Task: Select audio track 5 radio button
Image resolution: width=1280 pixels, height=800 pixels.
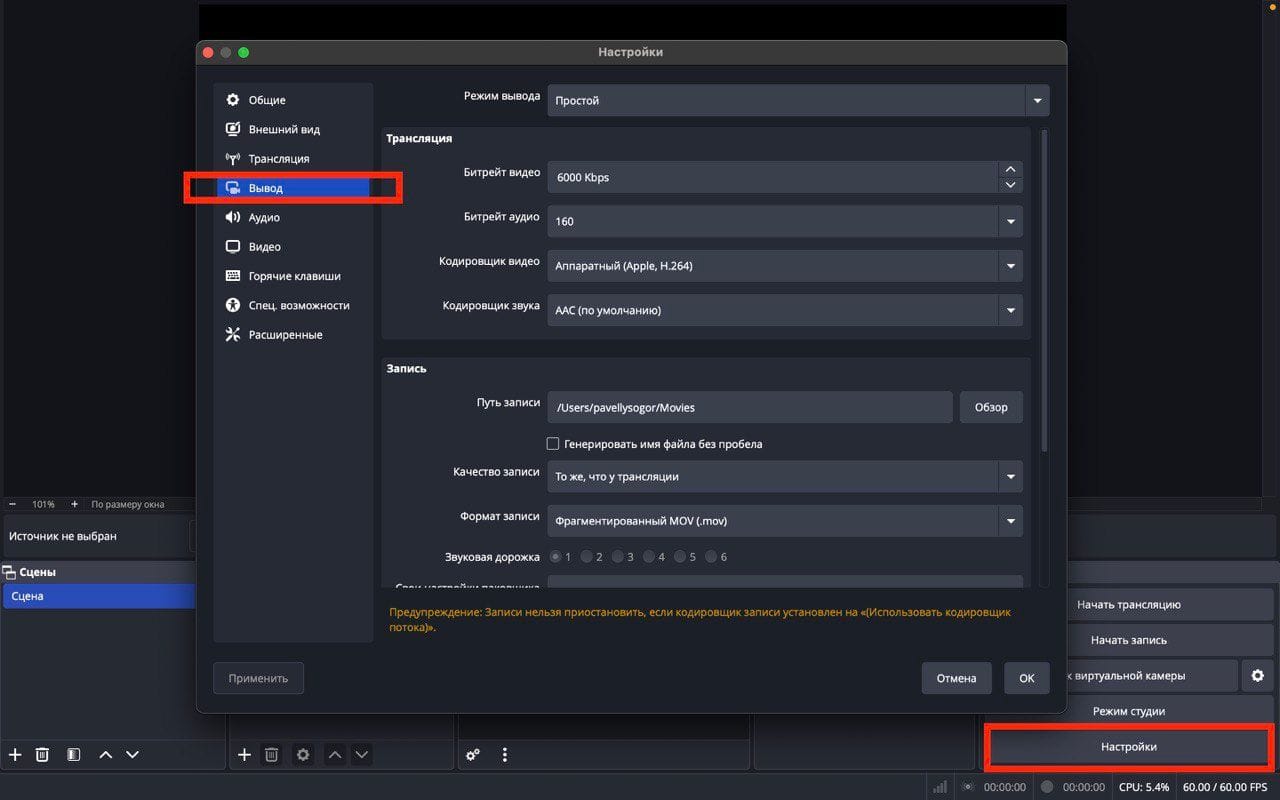Action: click(x=680, y=557)
